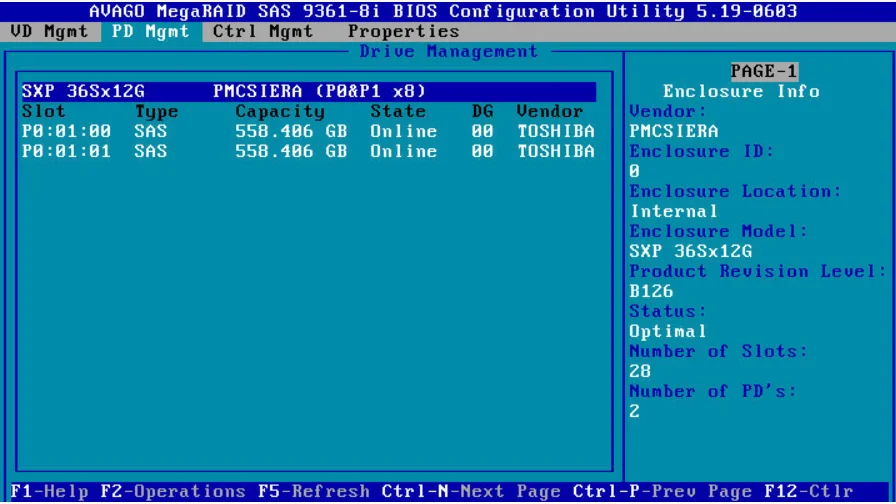
Task: Click the Type column header
Action: coord(156,111)
